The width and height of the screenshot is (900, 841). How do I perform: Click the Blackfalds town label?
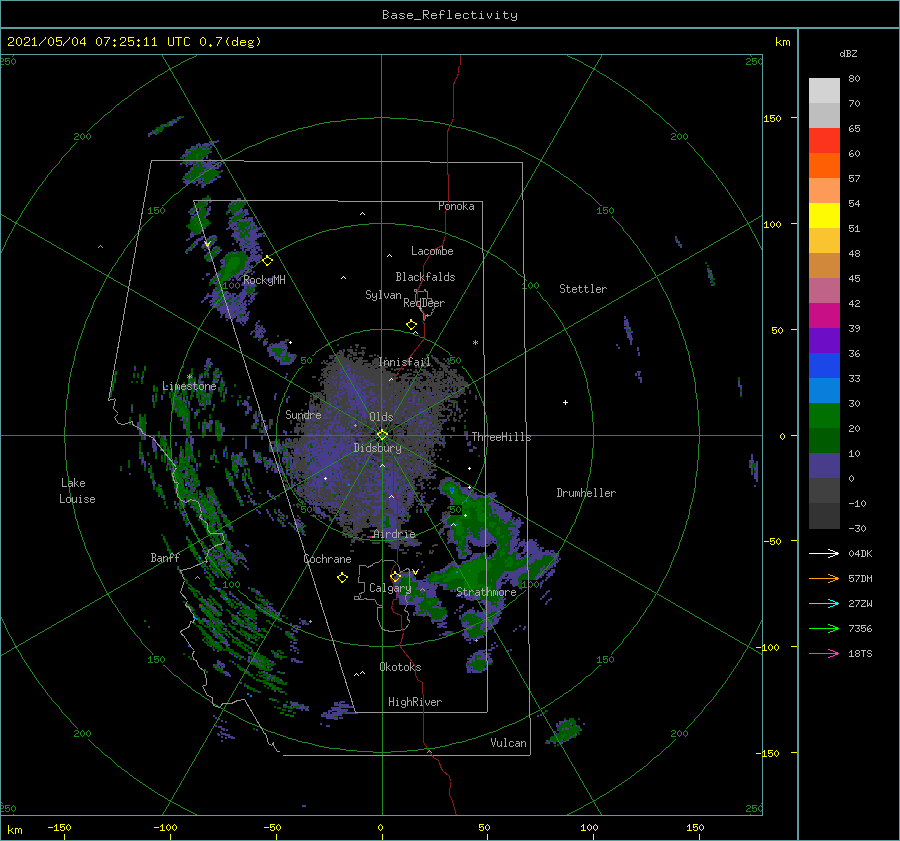(425, 277)
